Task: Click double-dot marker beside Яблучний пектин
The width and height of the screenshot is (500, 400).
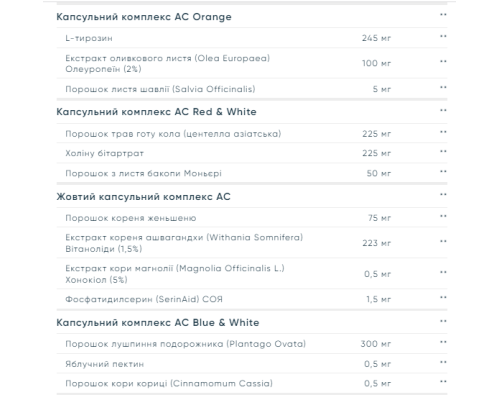Action: point(443,362)
